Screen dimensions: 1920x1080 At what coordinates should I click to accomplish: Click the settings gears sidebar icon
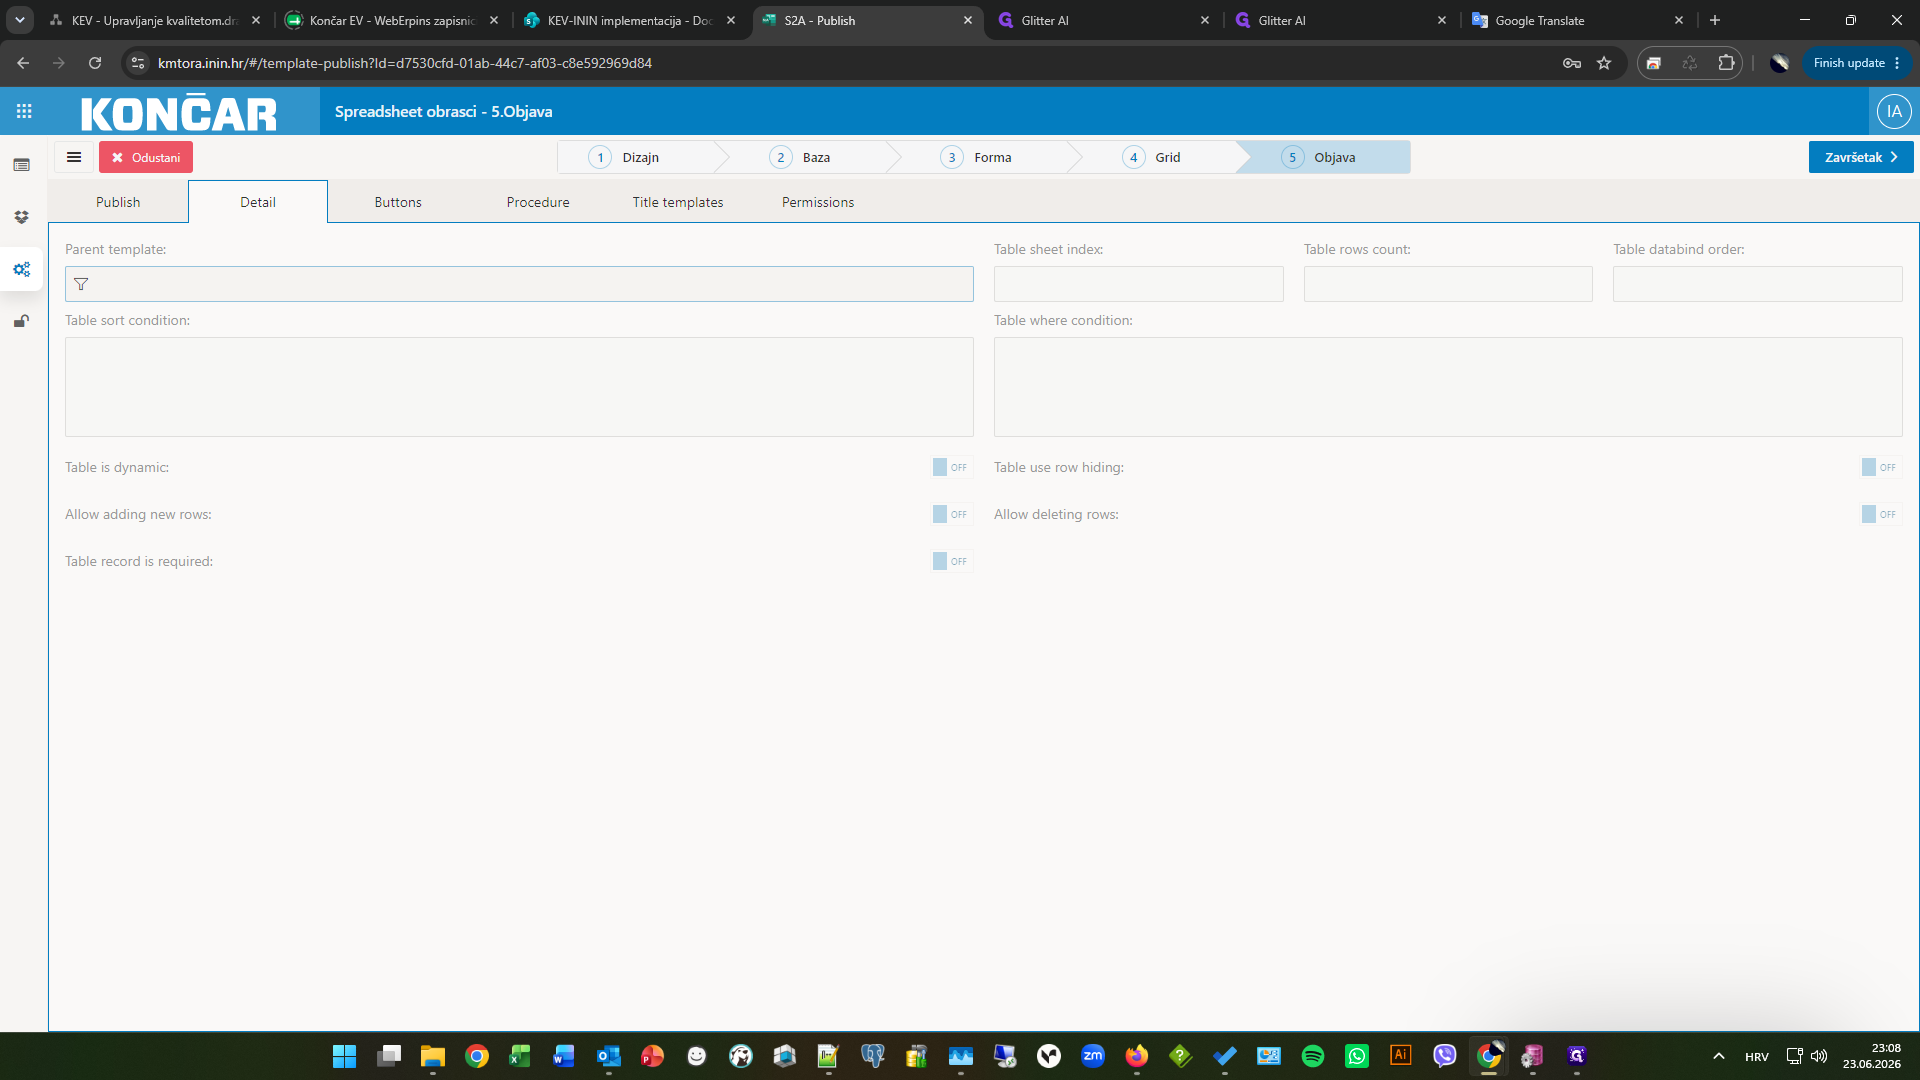tap(22, 269)
